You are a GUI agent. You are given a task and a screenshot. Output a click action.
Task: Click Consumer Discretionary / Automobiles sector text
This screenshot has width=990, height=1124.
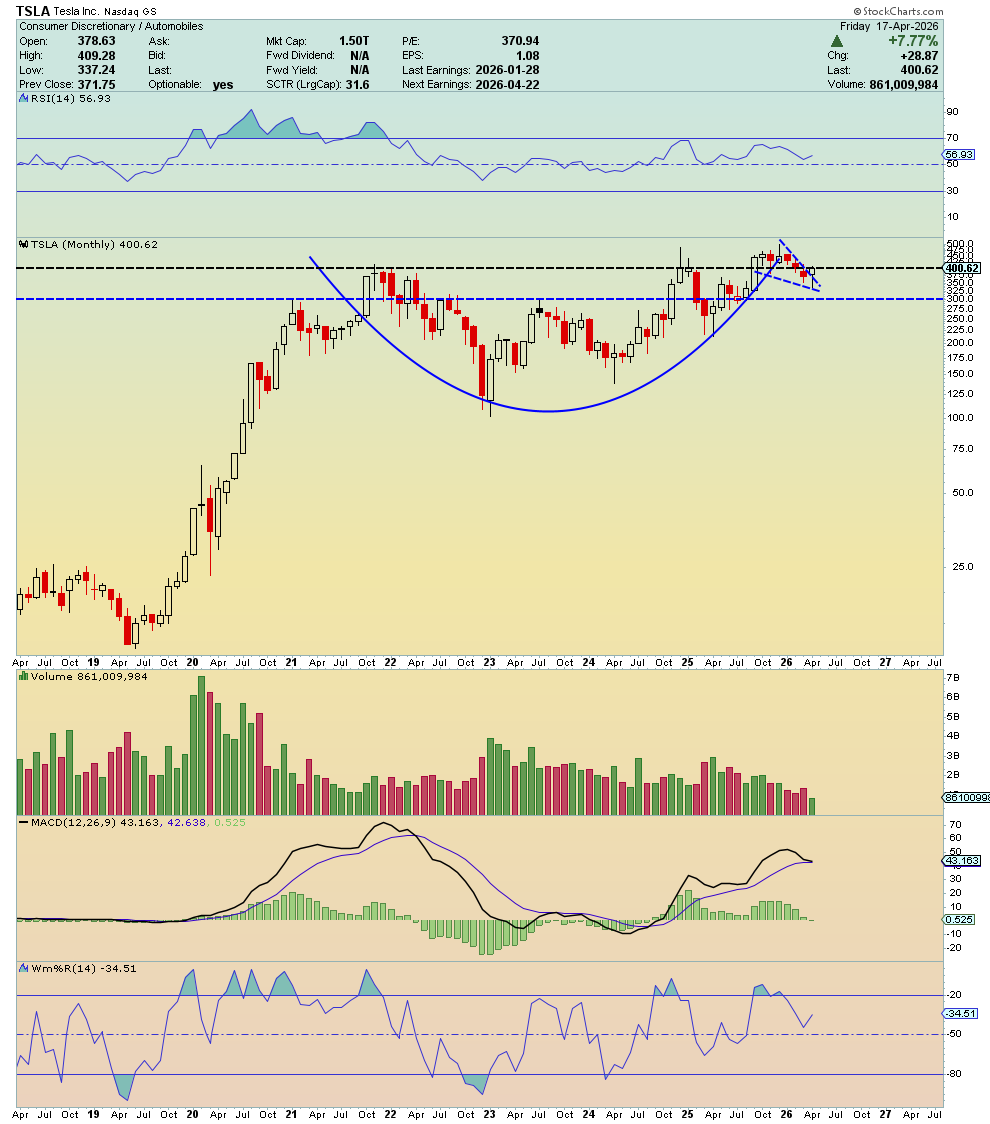(111, 27)
